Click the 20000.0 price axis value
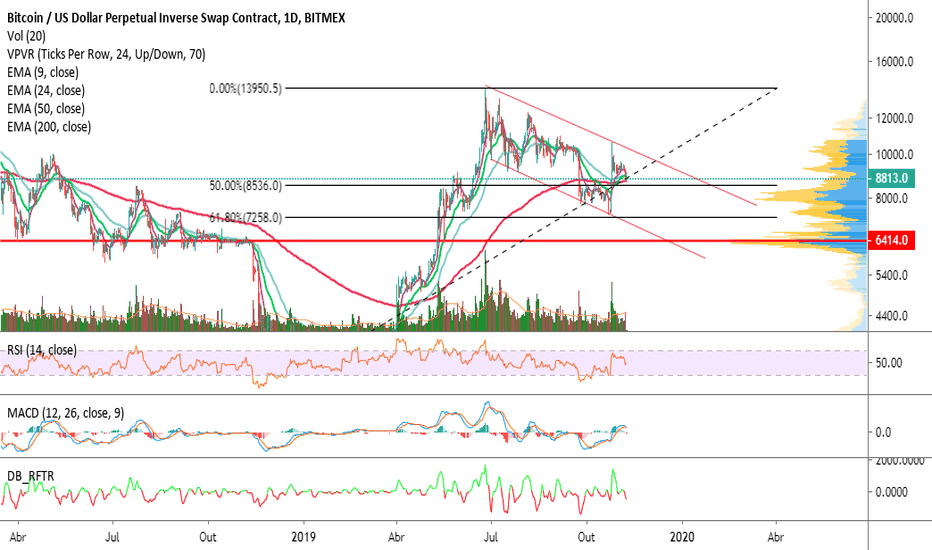The width and height of the screenshot is (932, 550). coord(895,18)
